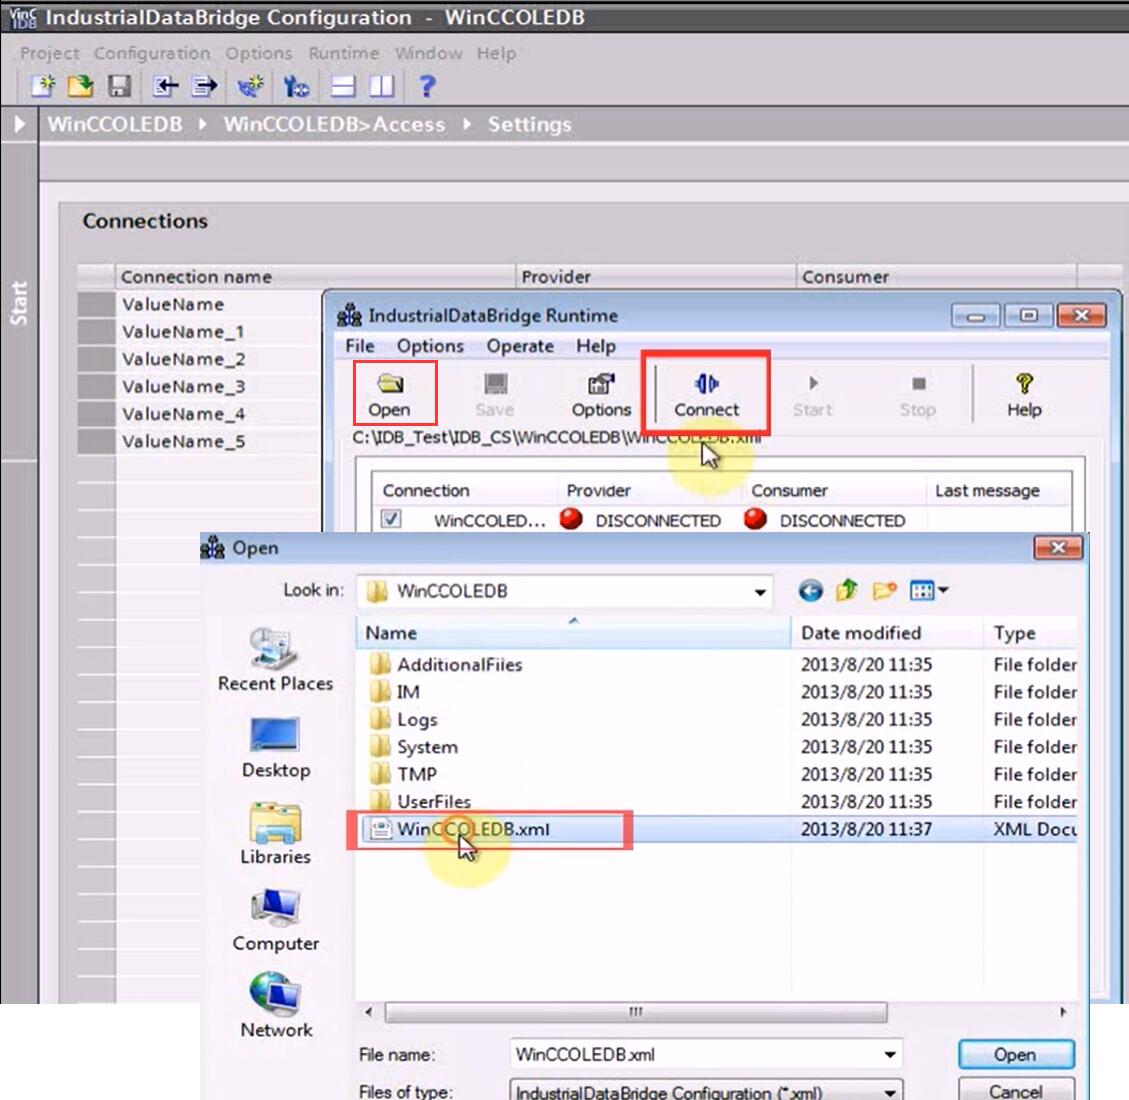This screenshot has height=1100, width=1129.
Task: Click the horizontal scrollbar in file list
Action: click(x=636, y=1012)
